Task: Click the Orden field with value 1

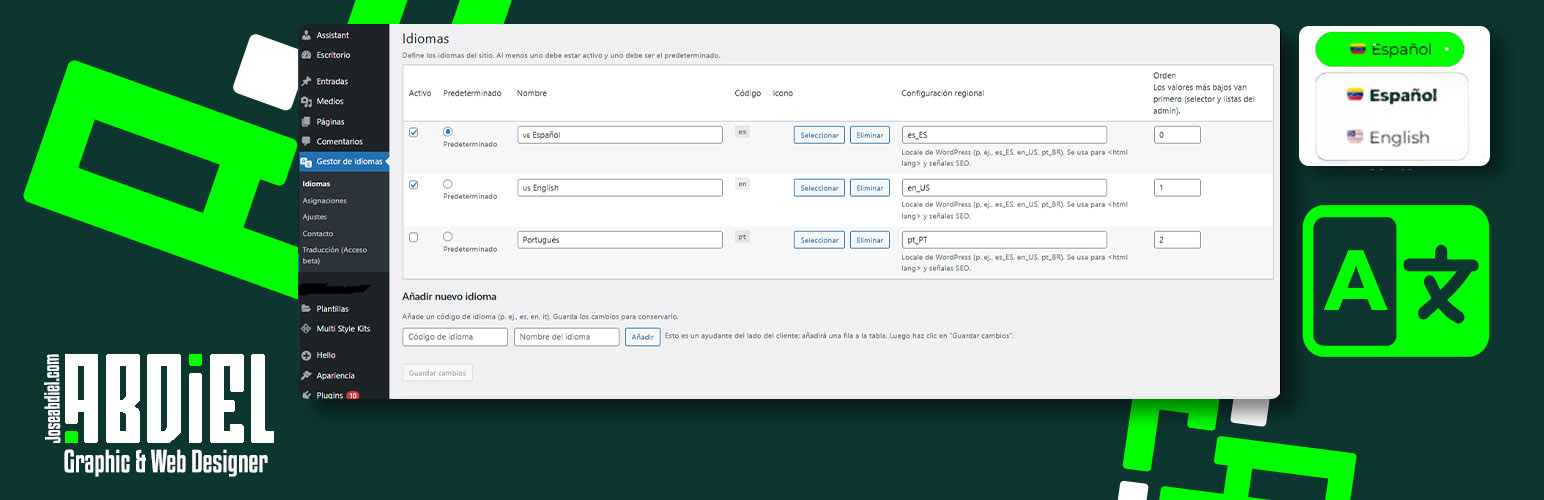Action: [x=1177, y=188]
